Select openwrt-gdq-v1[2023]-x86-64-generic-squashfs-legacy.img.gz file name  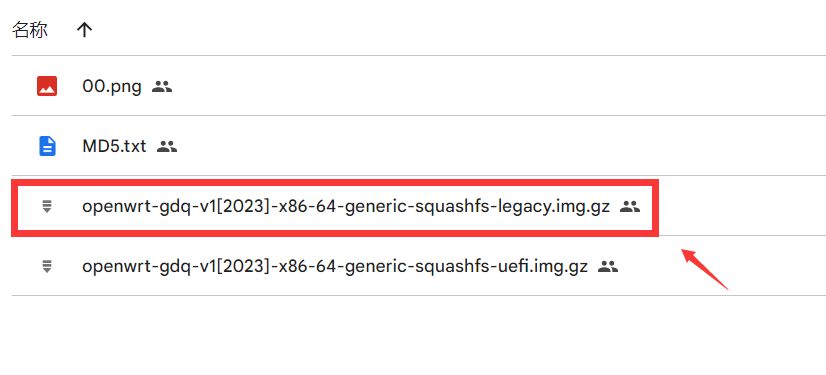(x=346, y=206)
